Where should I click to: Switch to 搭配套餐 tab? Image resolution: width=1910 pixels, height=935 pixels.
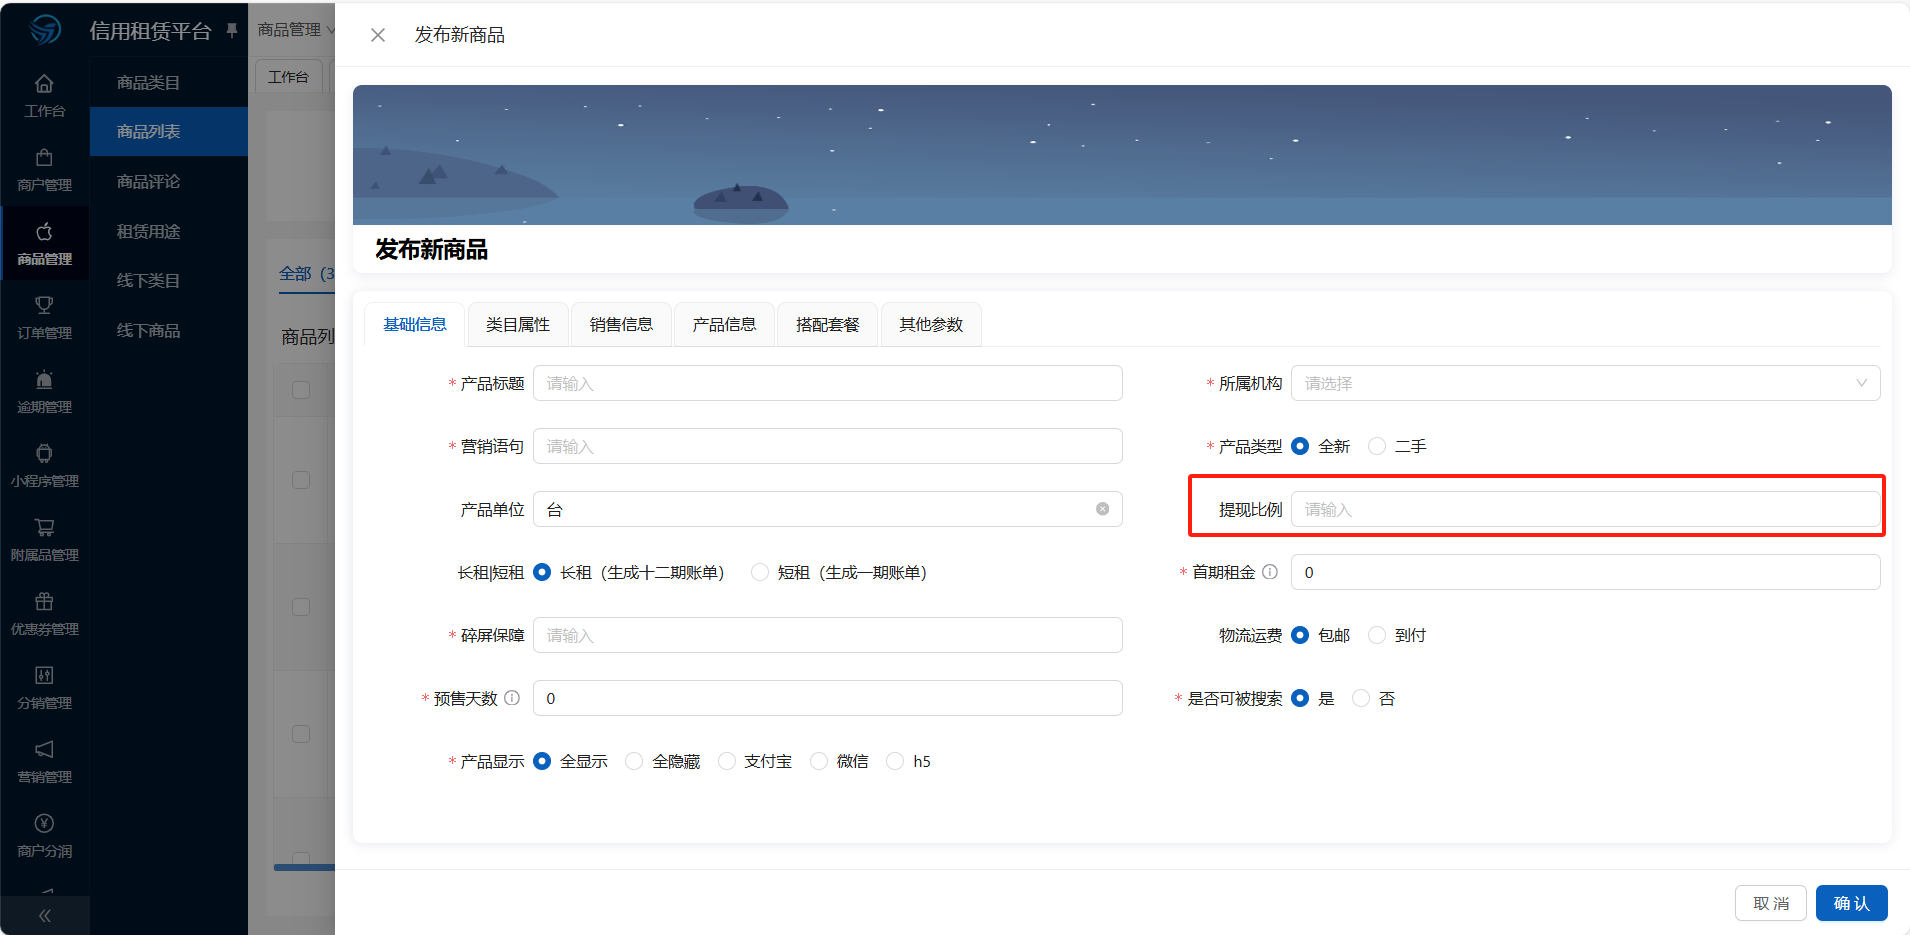coord(828,324)
